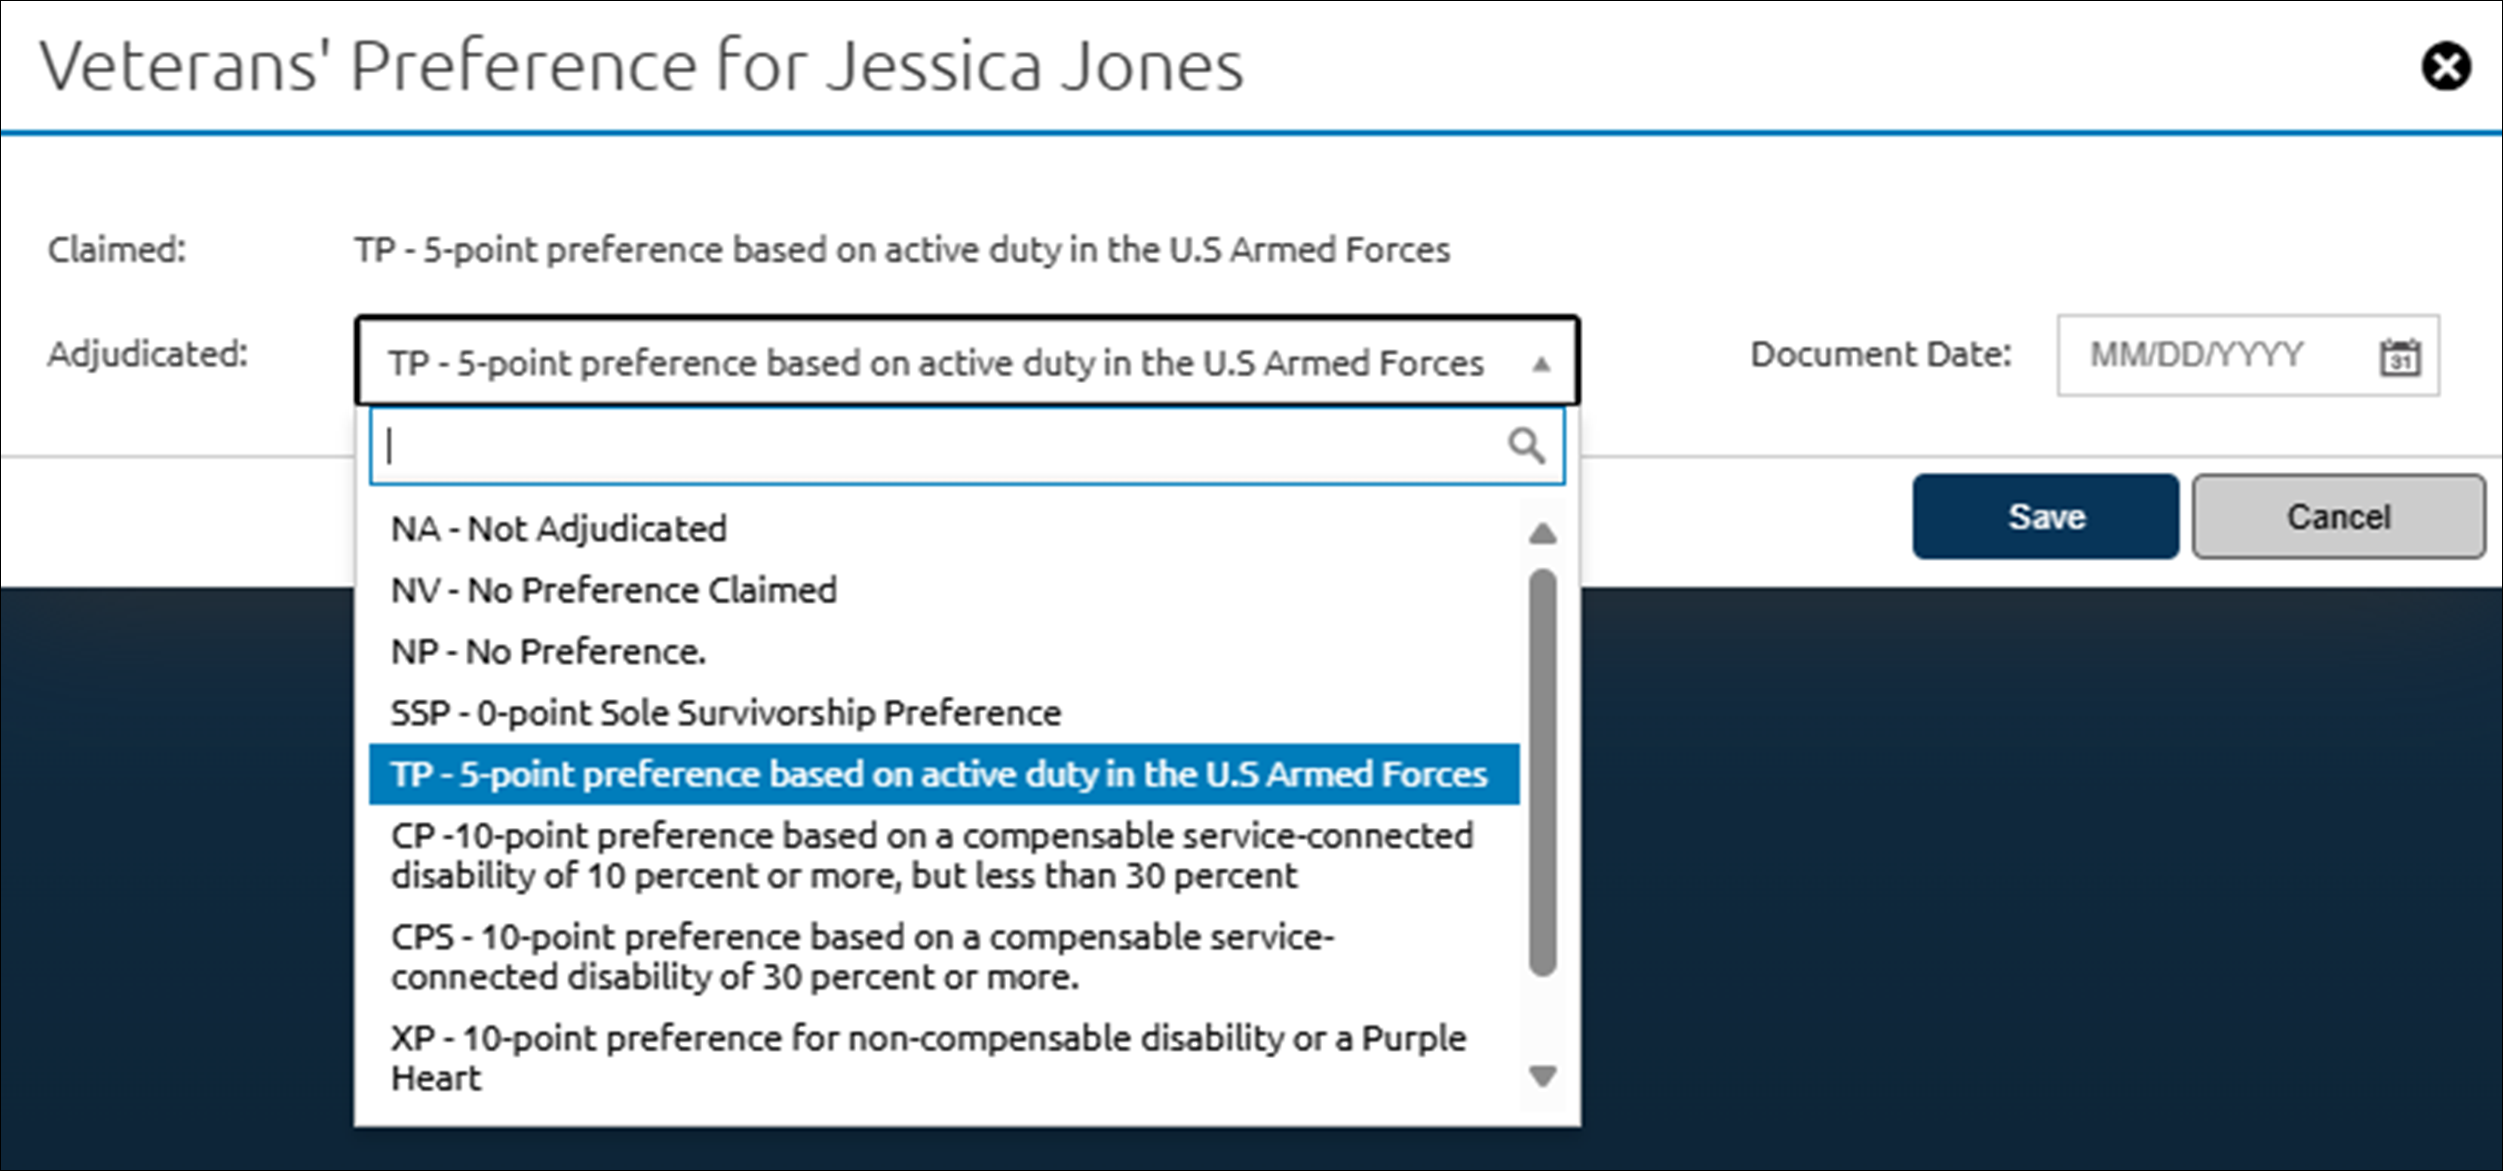This screenshot has width=2503, height=1171.
Task: Click the dropdown search text field
Action: coord(967,446)
